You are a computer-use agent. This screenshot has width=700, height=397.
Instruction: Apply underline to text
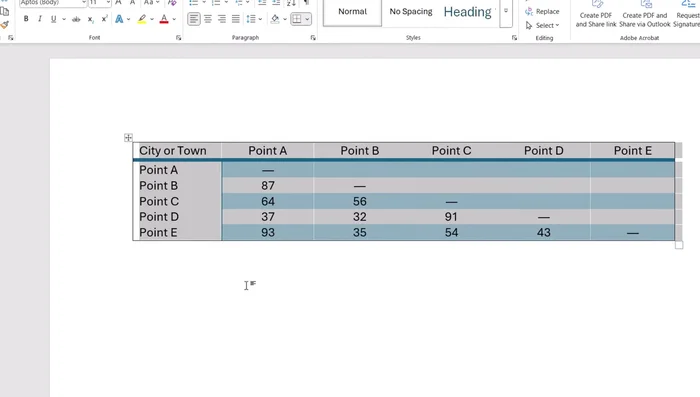click(54, 19)
